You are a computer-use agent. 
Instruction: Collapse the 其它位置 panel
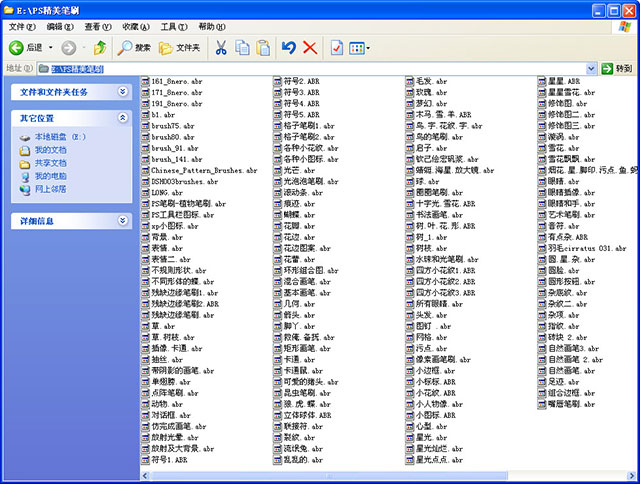(x=122, y=118)
